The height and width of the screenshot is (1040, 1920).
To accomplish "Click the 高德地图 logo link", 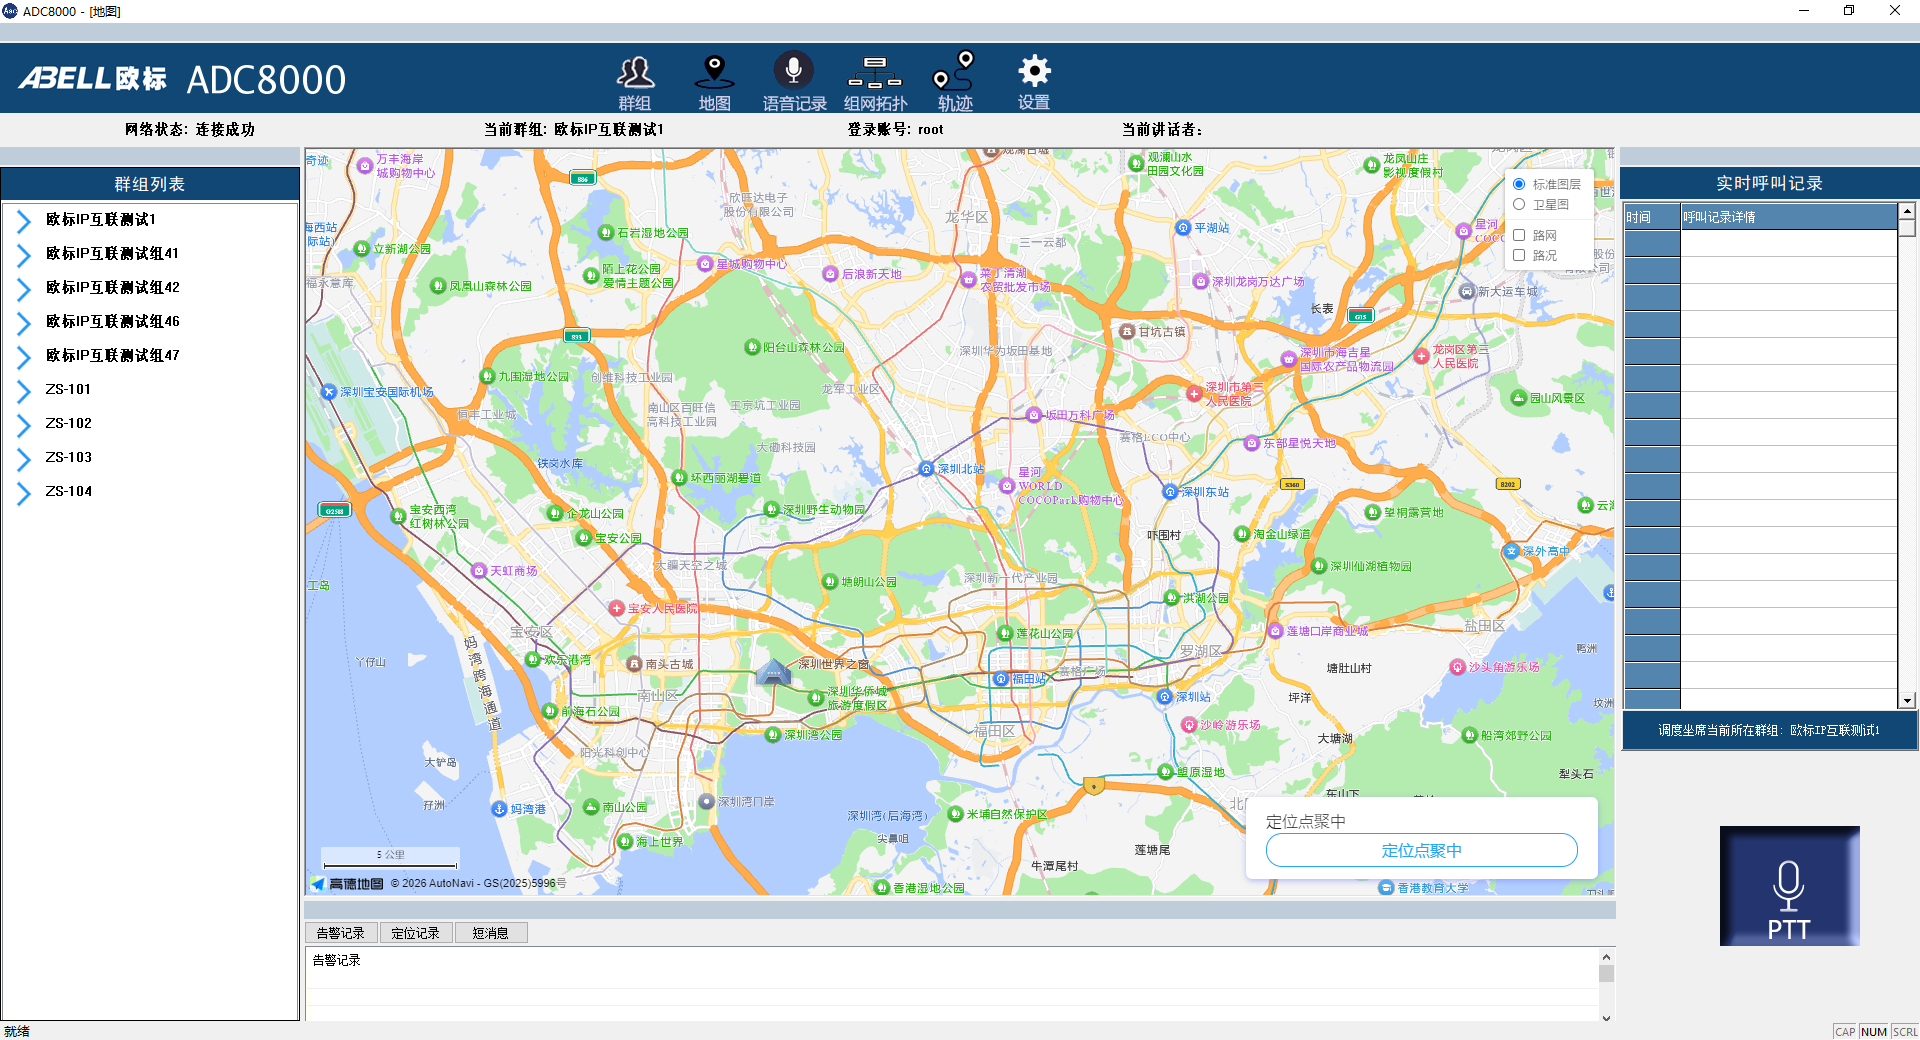I will (347, 883).
